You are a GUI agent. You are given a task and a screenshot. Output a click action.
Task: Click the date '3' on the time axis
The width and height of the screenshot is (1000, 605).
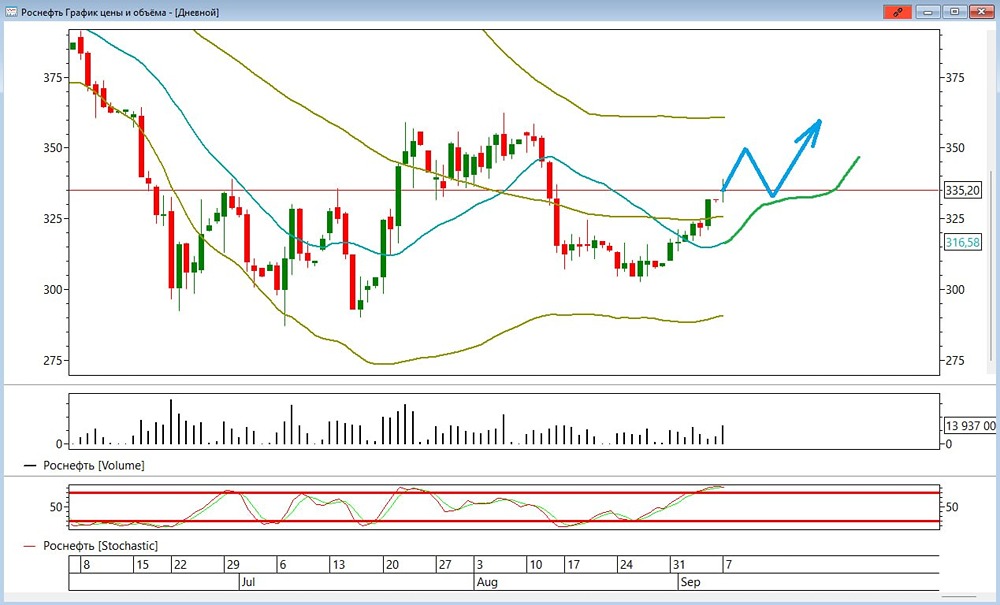[480, 565]
